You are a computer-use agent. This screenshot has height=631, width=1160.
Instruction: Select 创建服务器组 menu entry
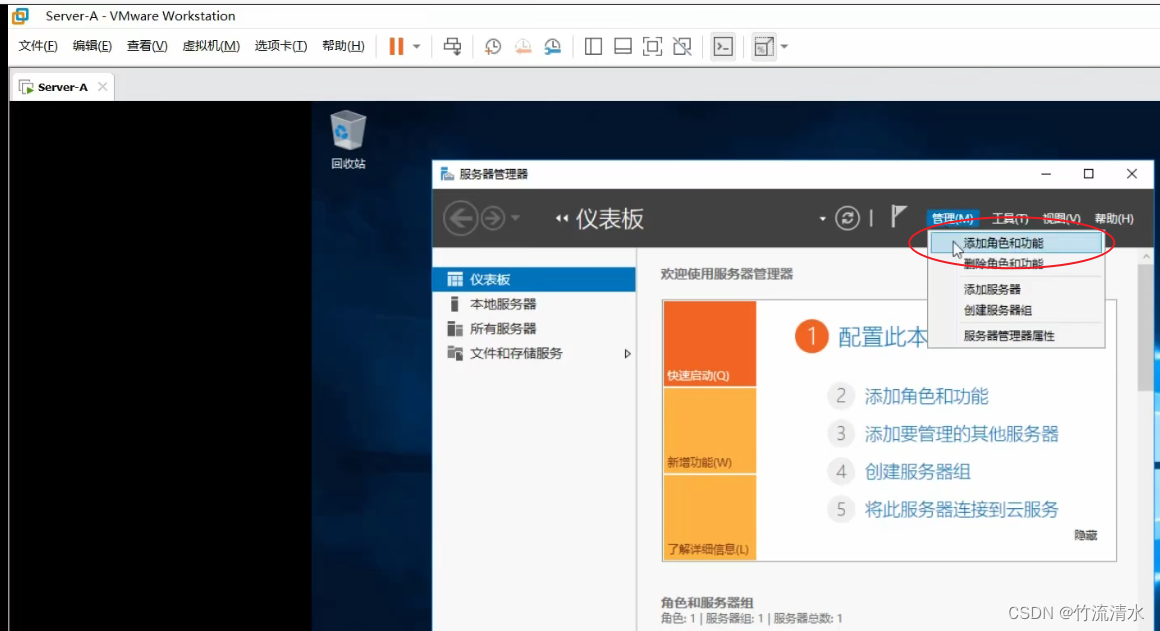pos(1016,310)
